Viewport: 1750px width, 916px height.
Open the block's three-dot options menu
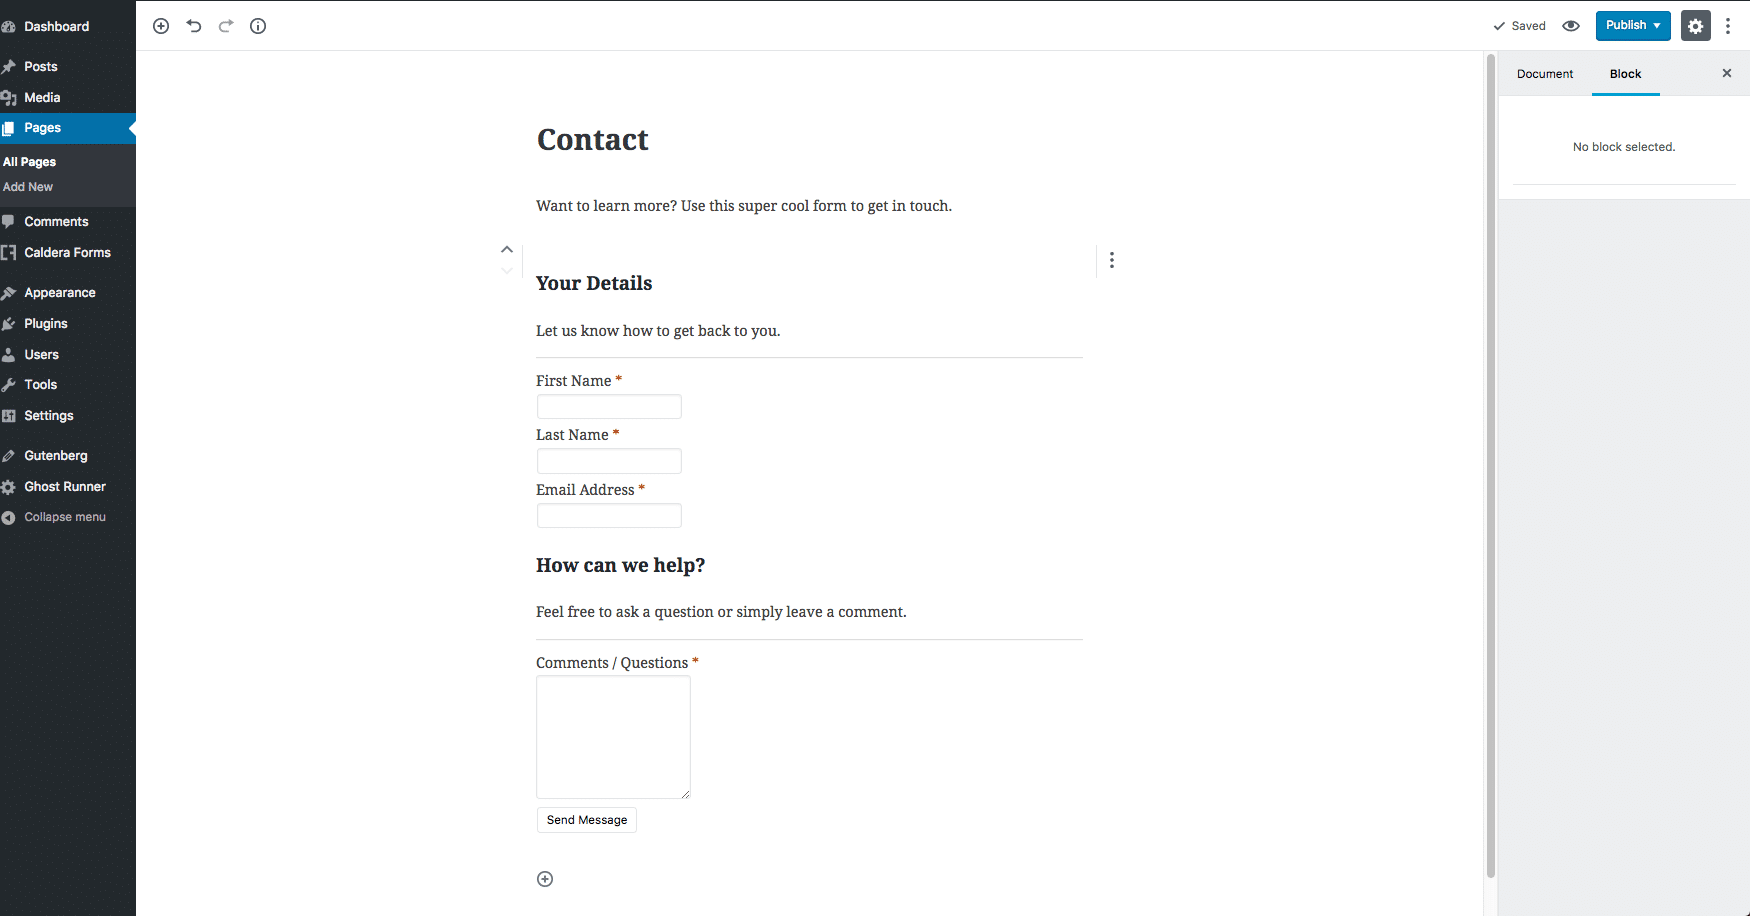1112,260
